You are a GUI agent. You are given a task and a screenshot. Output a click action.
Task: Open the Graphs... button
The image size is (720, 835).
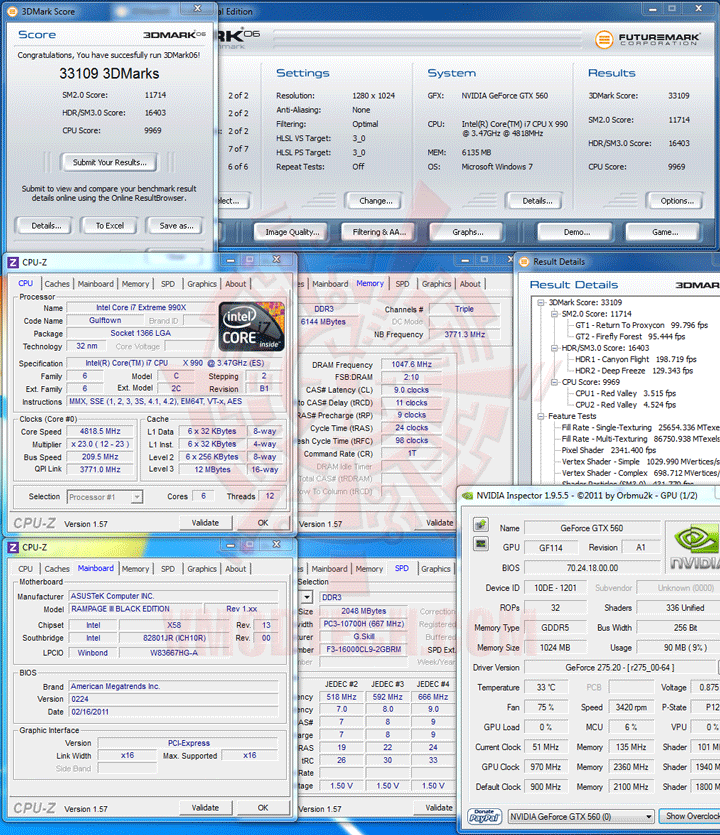[x=468, y=232]
